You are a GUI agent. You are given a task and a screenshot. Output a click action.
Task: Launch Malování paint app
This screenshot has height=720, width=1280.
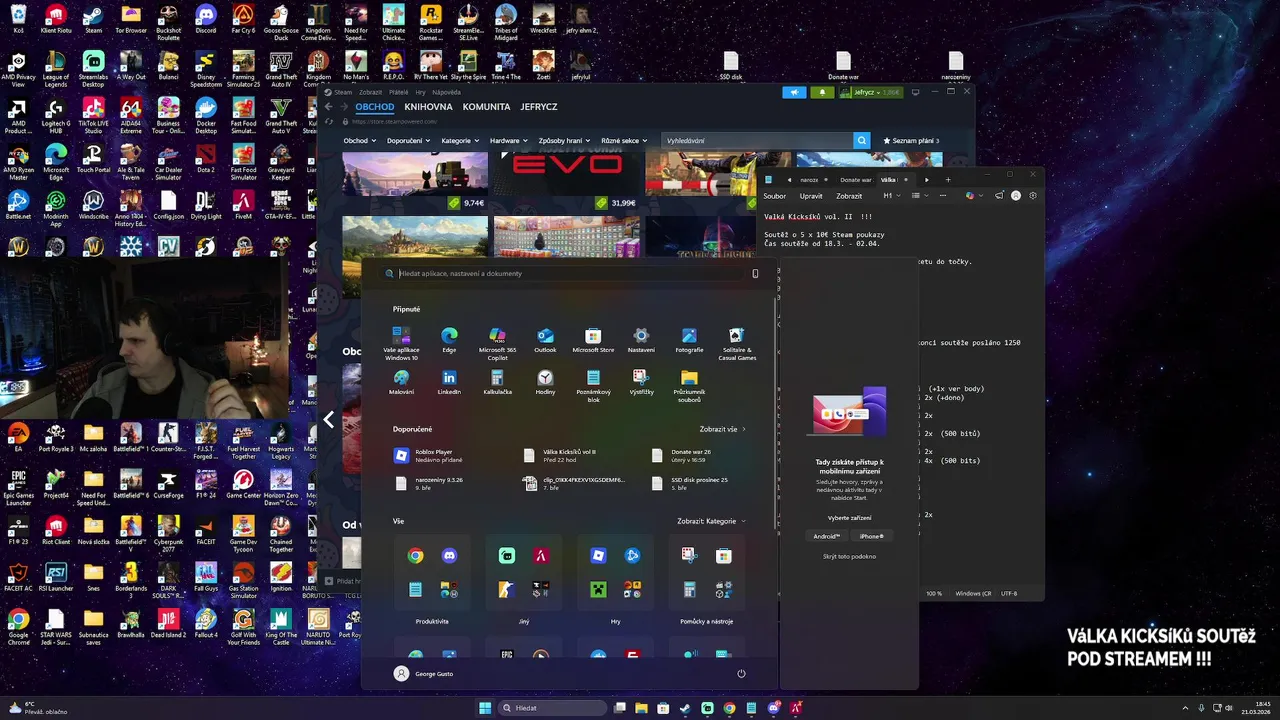pos(401,382)
